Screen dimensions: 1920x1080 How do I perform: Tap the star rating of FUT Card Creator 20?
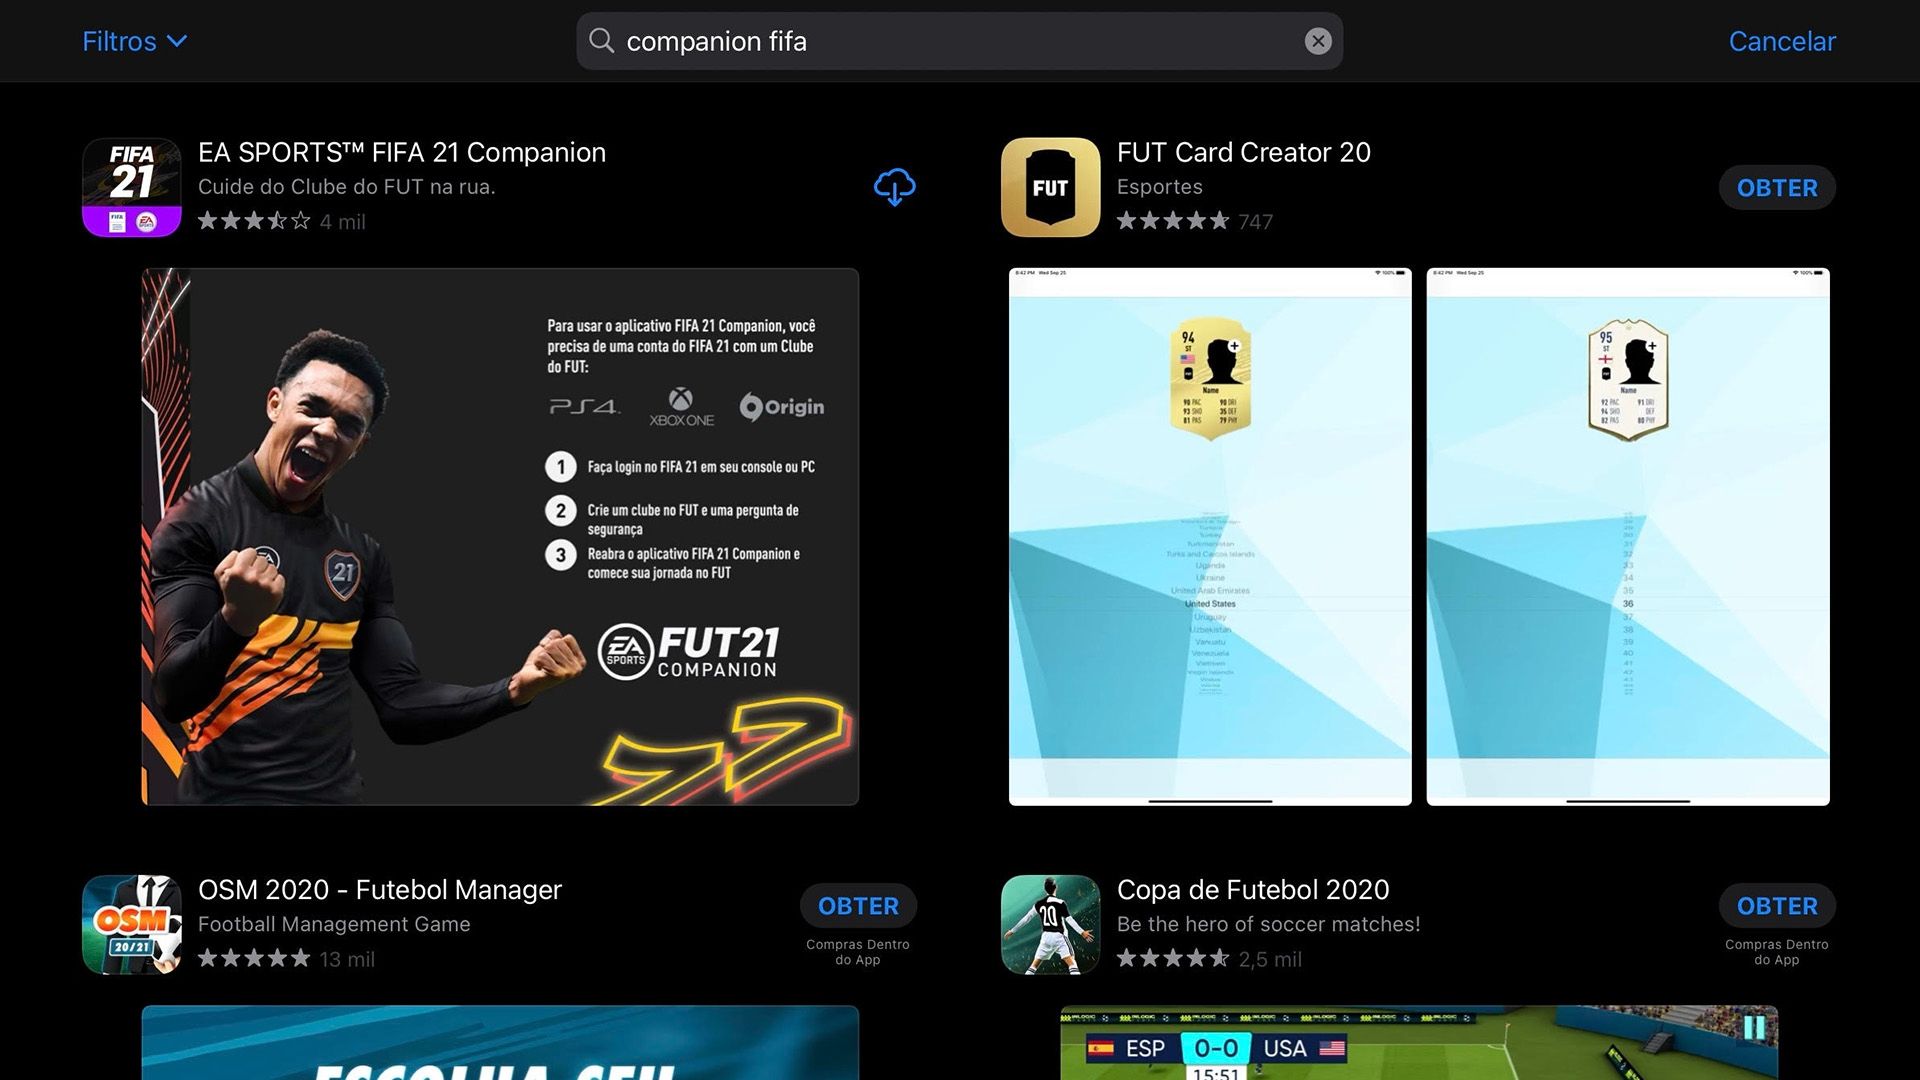tap(1172, 221)
